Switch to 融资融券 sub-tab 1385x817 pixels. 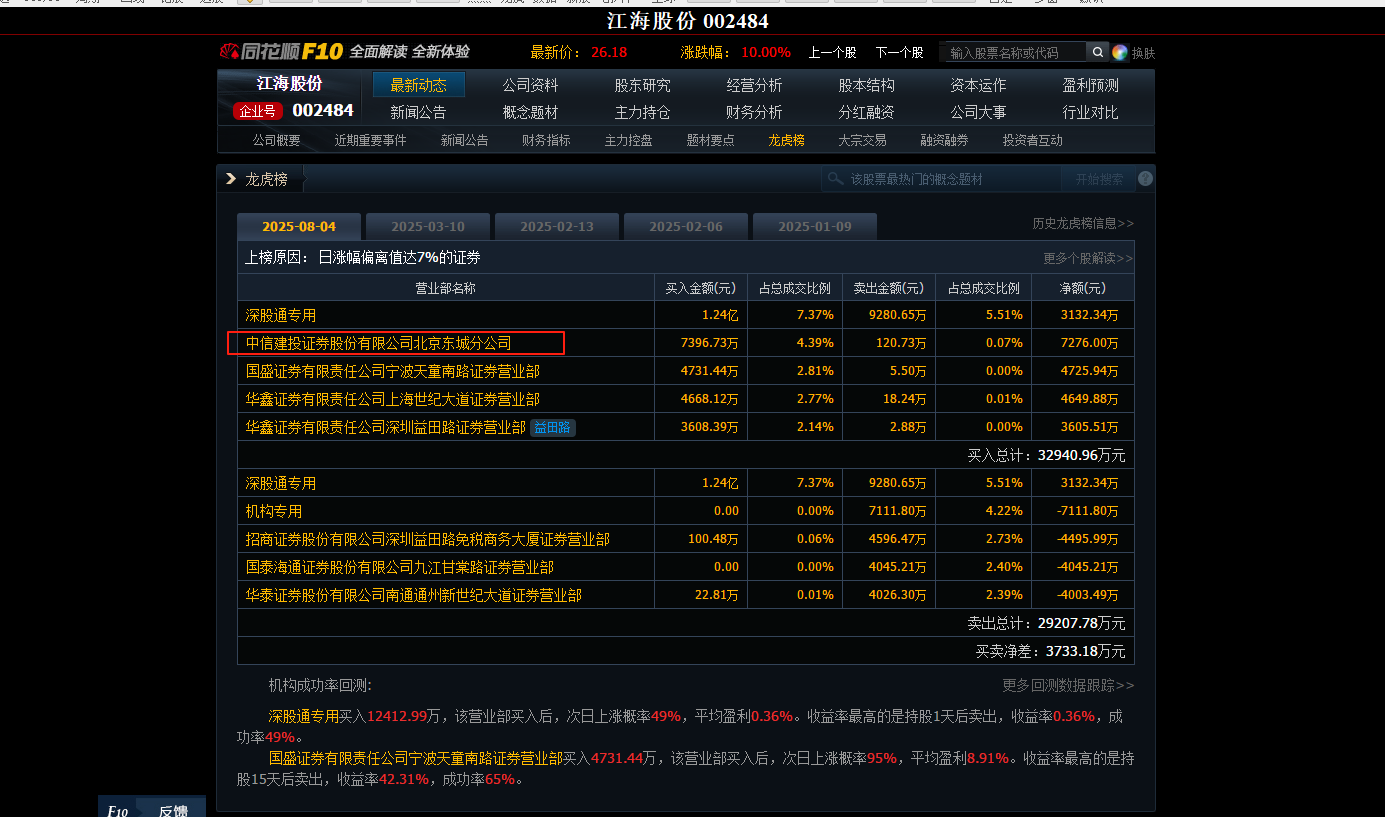click(945, 140)
